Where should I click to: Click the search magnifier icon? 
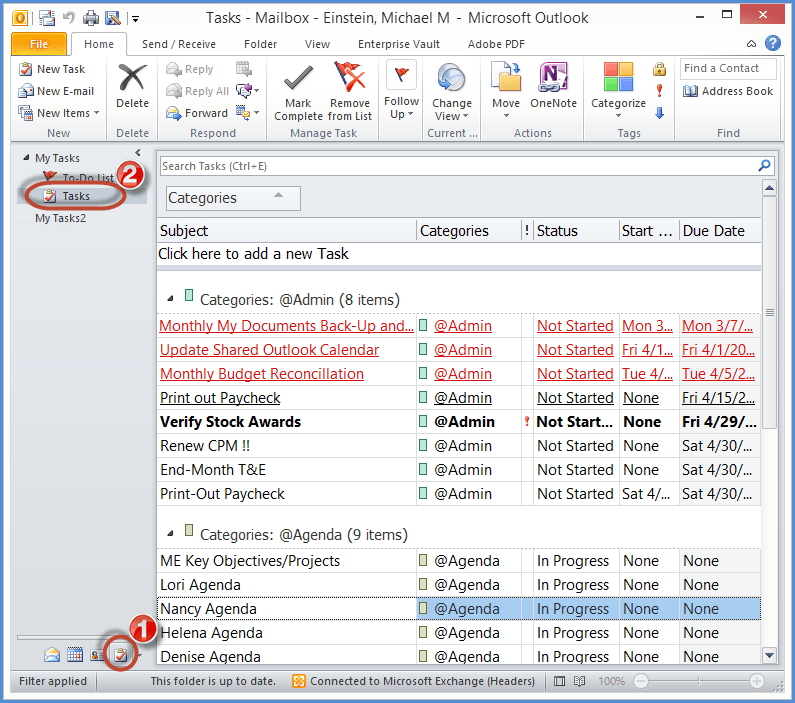pyautogui.click(x=764, y=166)
